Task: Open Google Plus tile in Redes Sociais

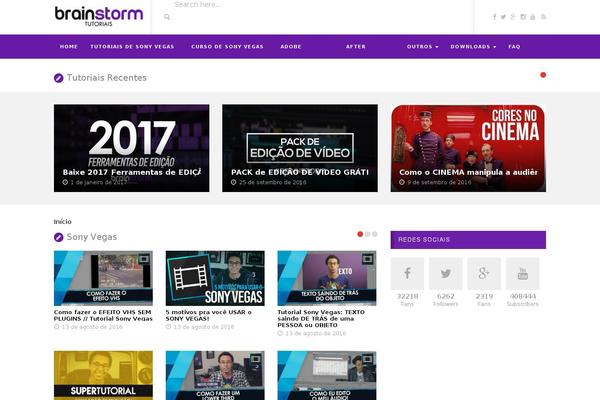Action: (484, 273)
